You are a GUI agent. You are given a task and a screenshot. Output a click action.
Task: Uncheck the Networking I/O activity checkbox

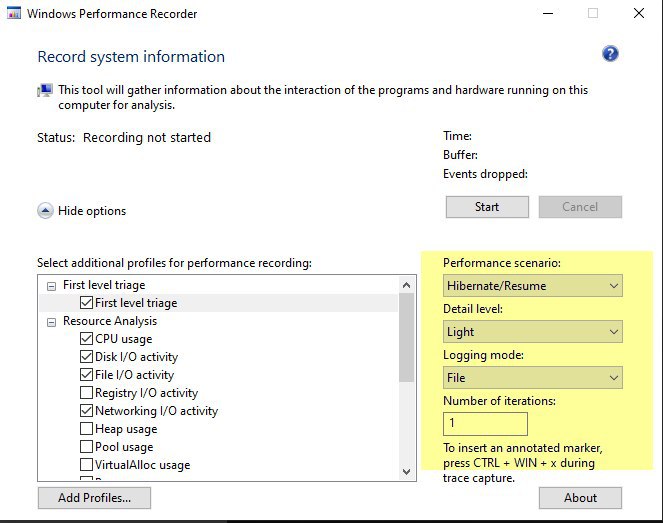(x=86, y=411)
